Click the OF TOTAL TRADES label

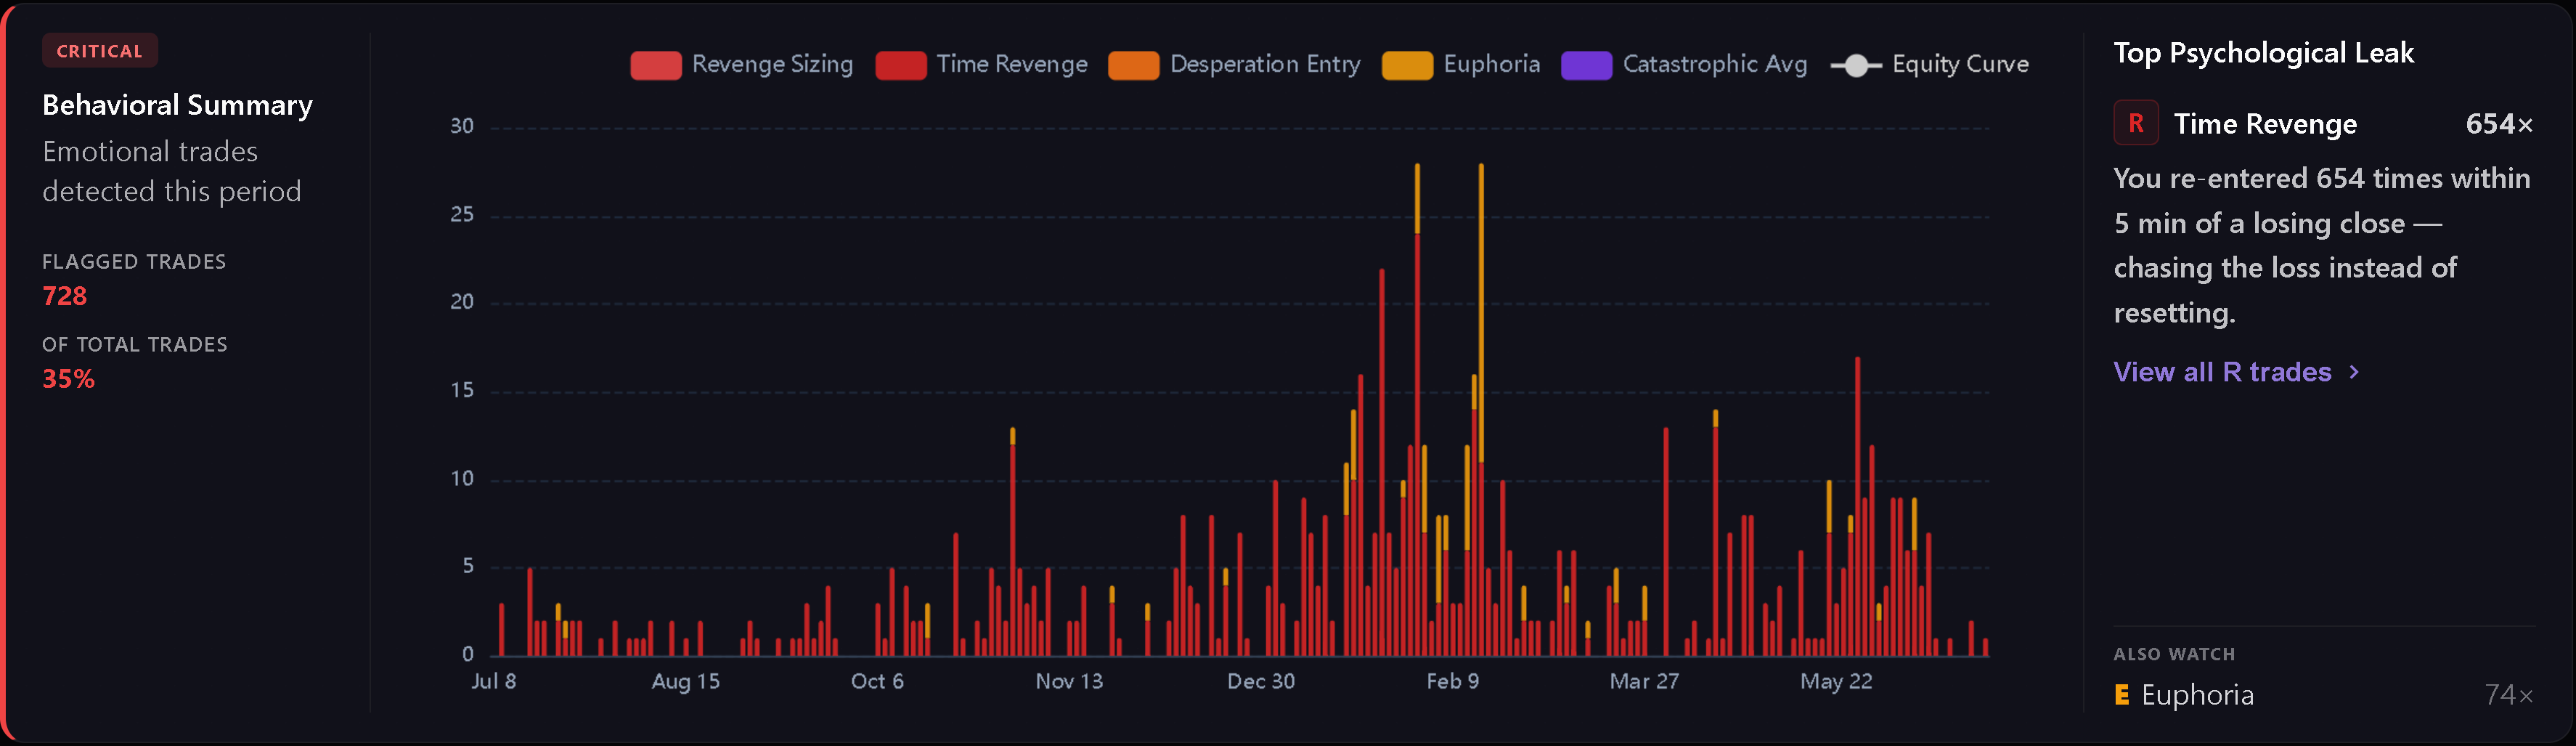135,345
